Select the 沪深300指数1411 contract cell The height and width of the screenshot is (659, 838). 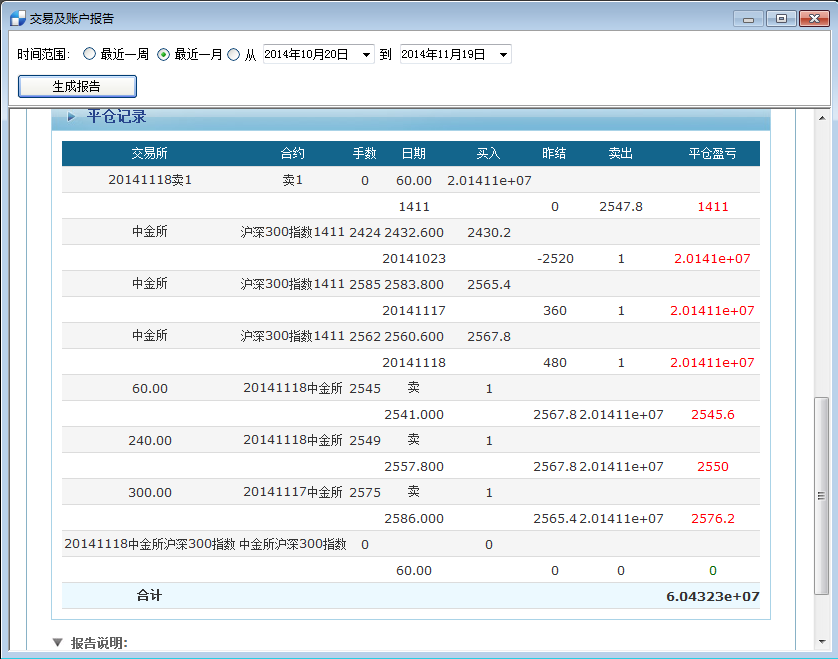click(290, 231)
